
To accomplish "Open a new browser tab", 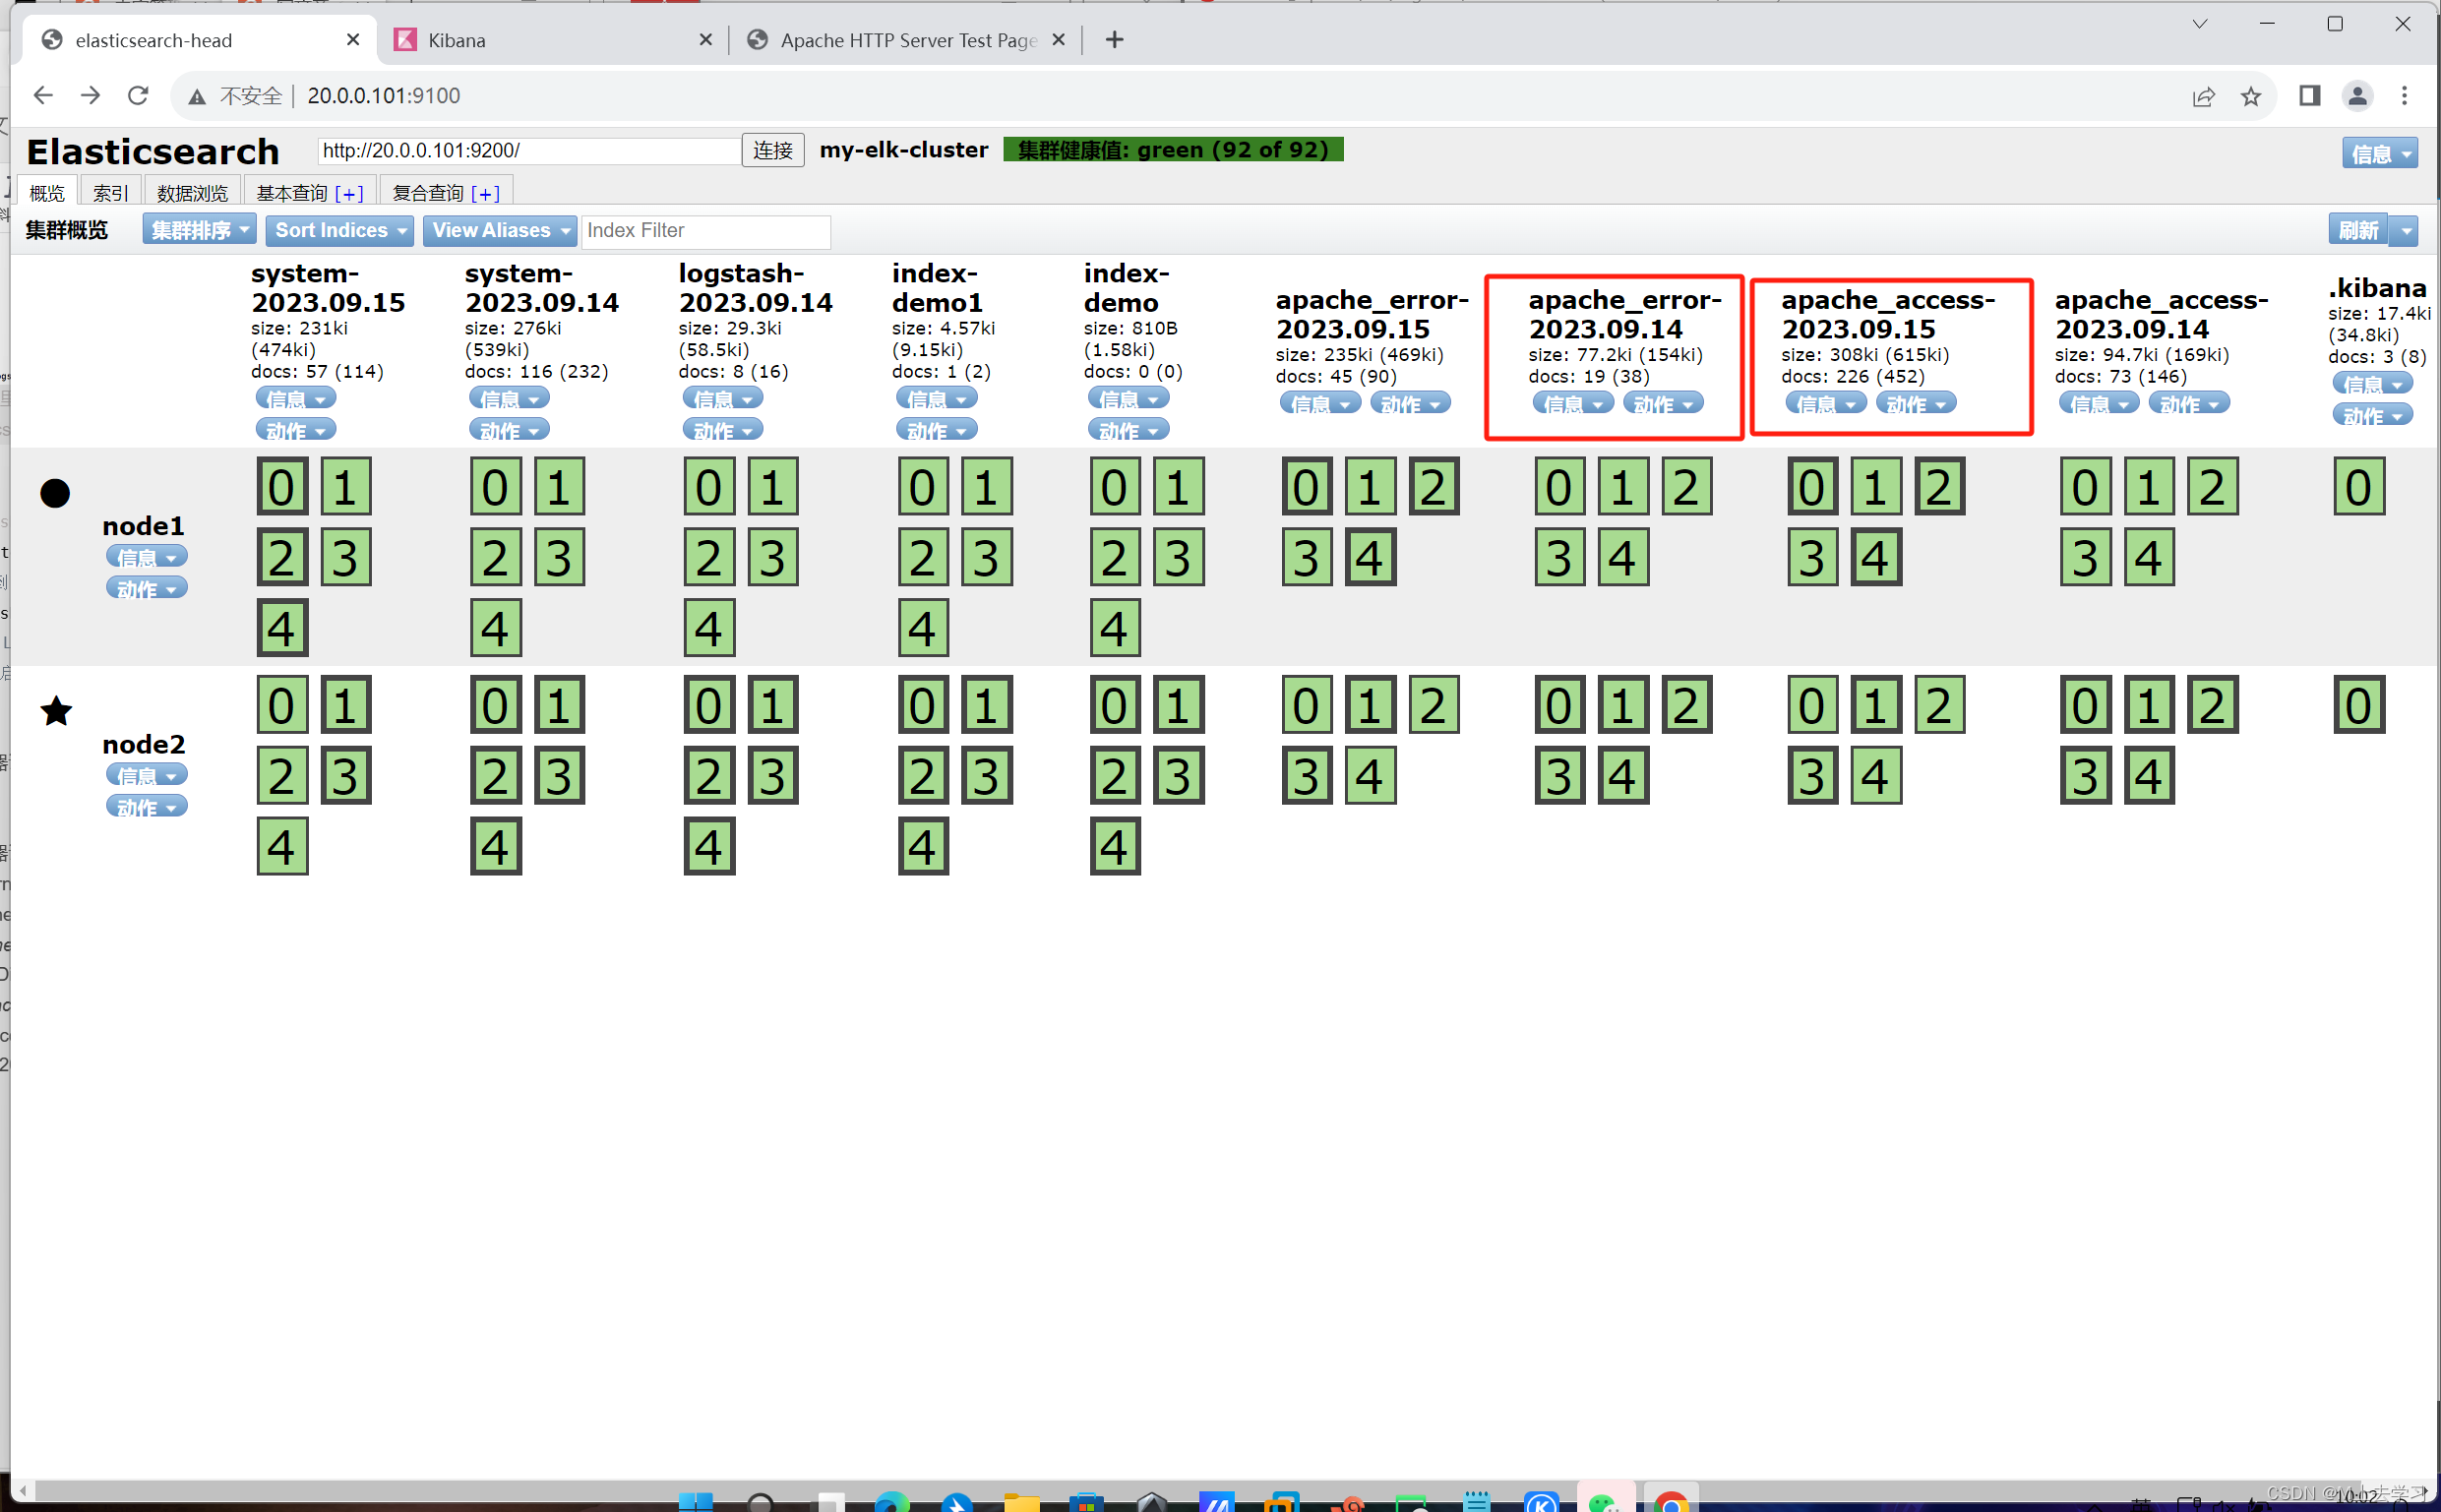I will pyautogui.click(x=1114, y=40).
